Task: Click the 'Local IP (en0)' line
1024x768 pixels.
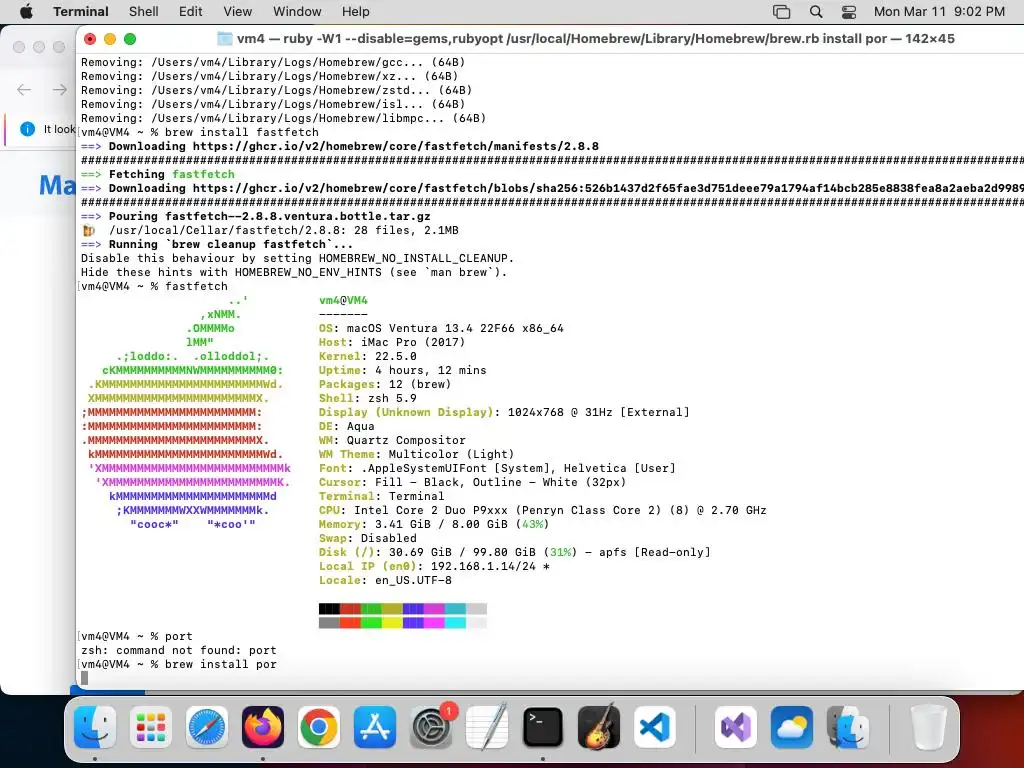Action: pos(434,566)
